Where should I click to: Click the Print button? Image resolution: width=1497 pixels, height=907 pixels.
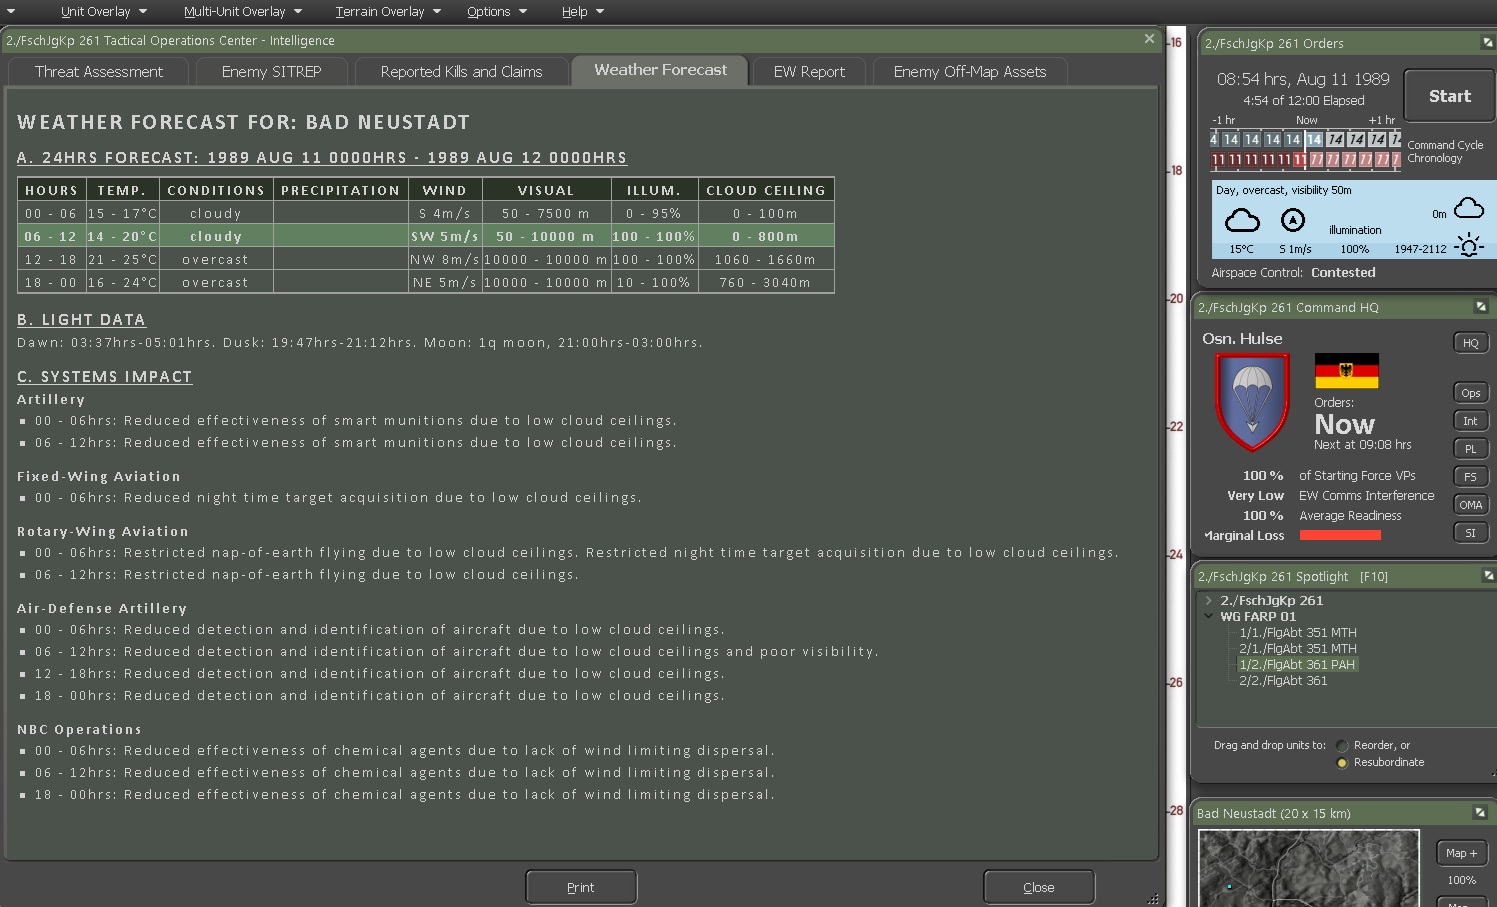(581, 887)
